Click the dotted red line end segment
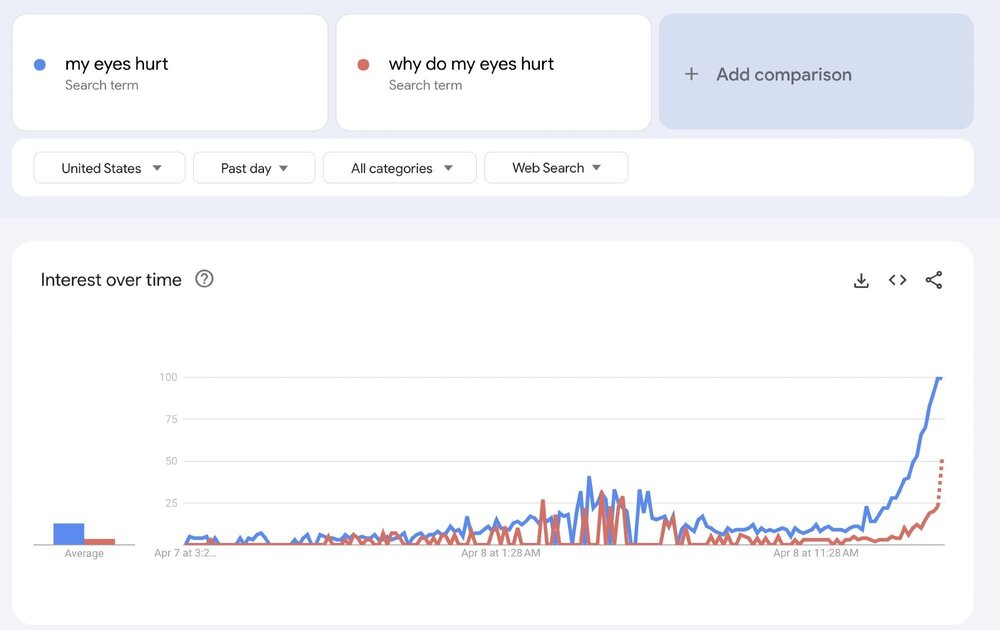 point(940,480)
